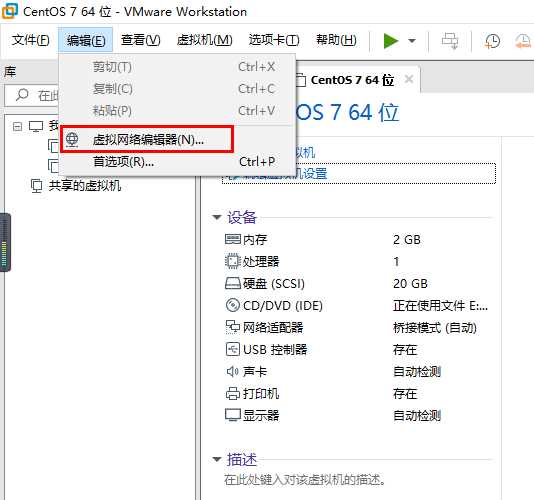The width and height of the screenshot is (534, 500).
Task: Click the globe icon beside 虚拟网络编辑器
Action: tap(72, 139)
